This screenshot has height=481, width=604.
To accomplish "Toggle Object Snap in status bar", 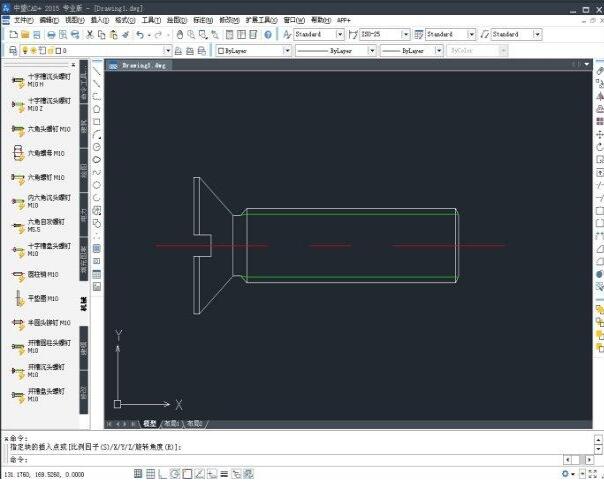I will pos(187,474).
